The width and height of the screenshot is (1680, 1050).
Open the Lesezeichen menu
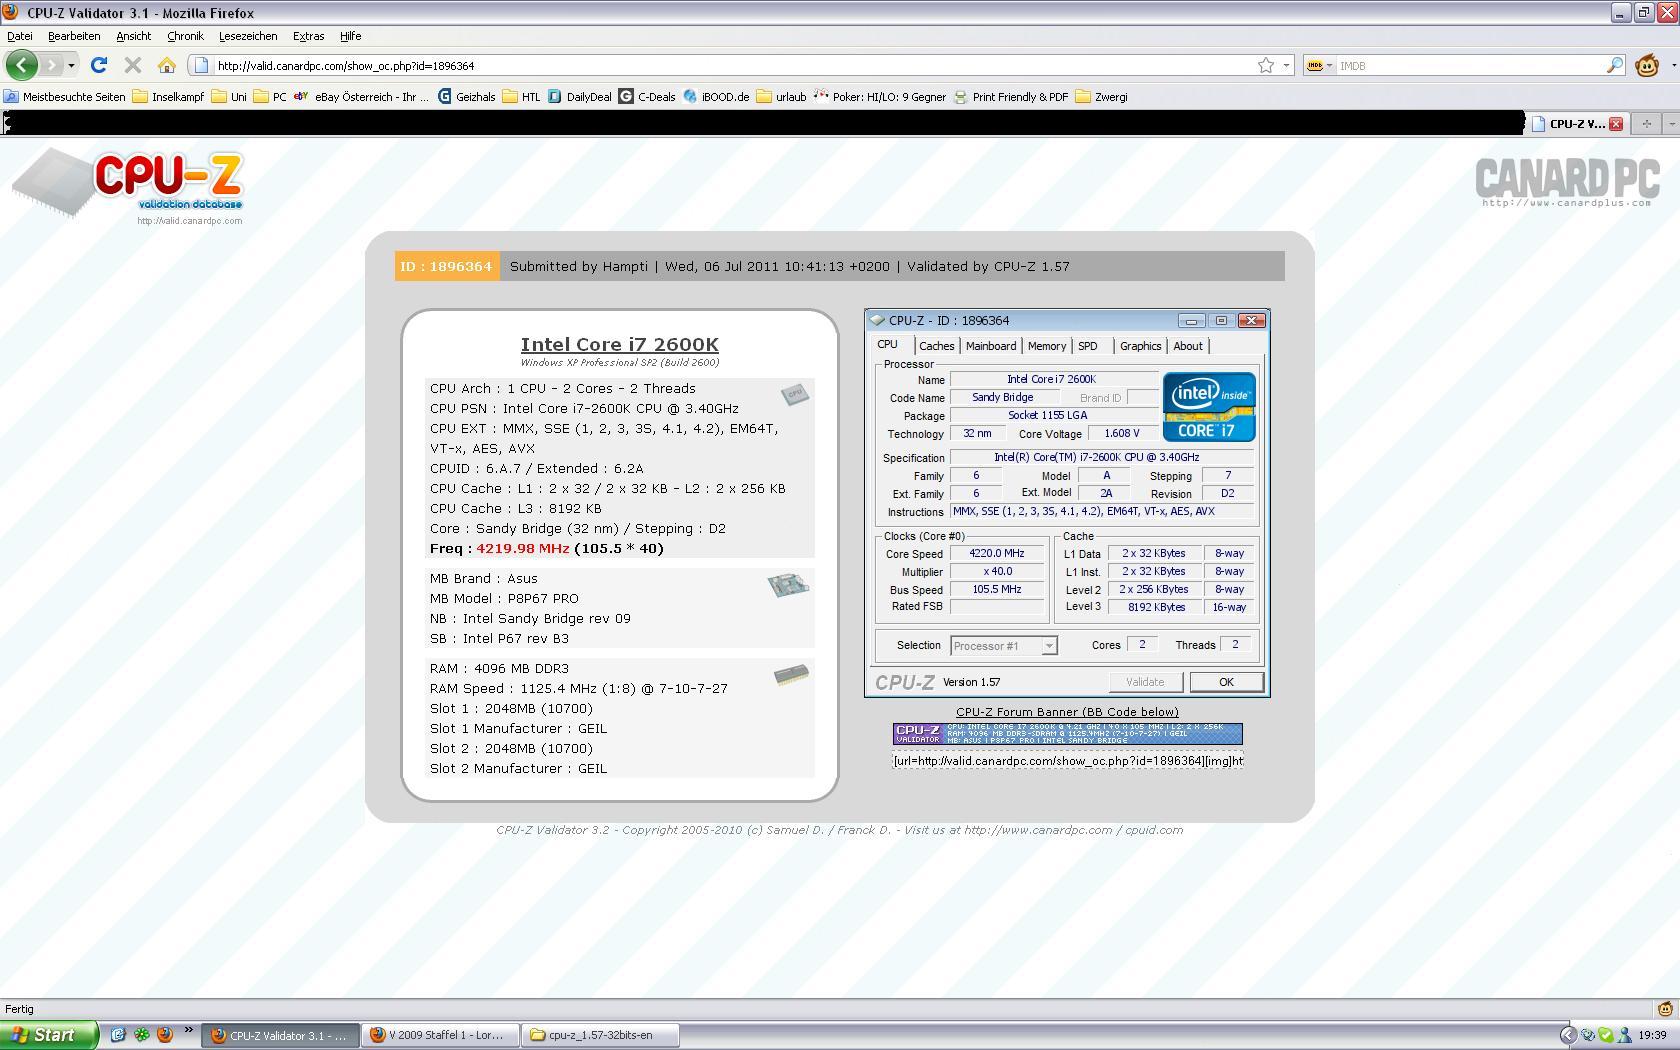(x=248, y=36)
